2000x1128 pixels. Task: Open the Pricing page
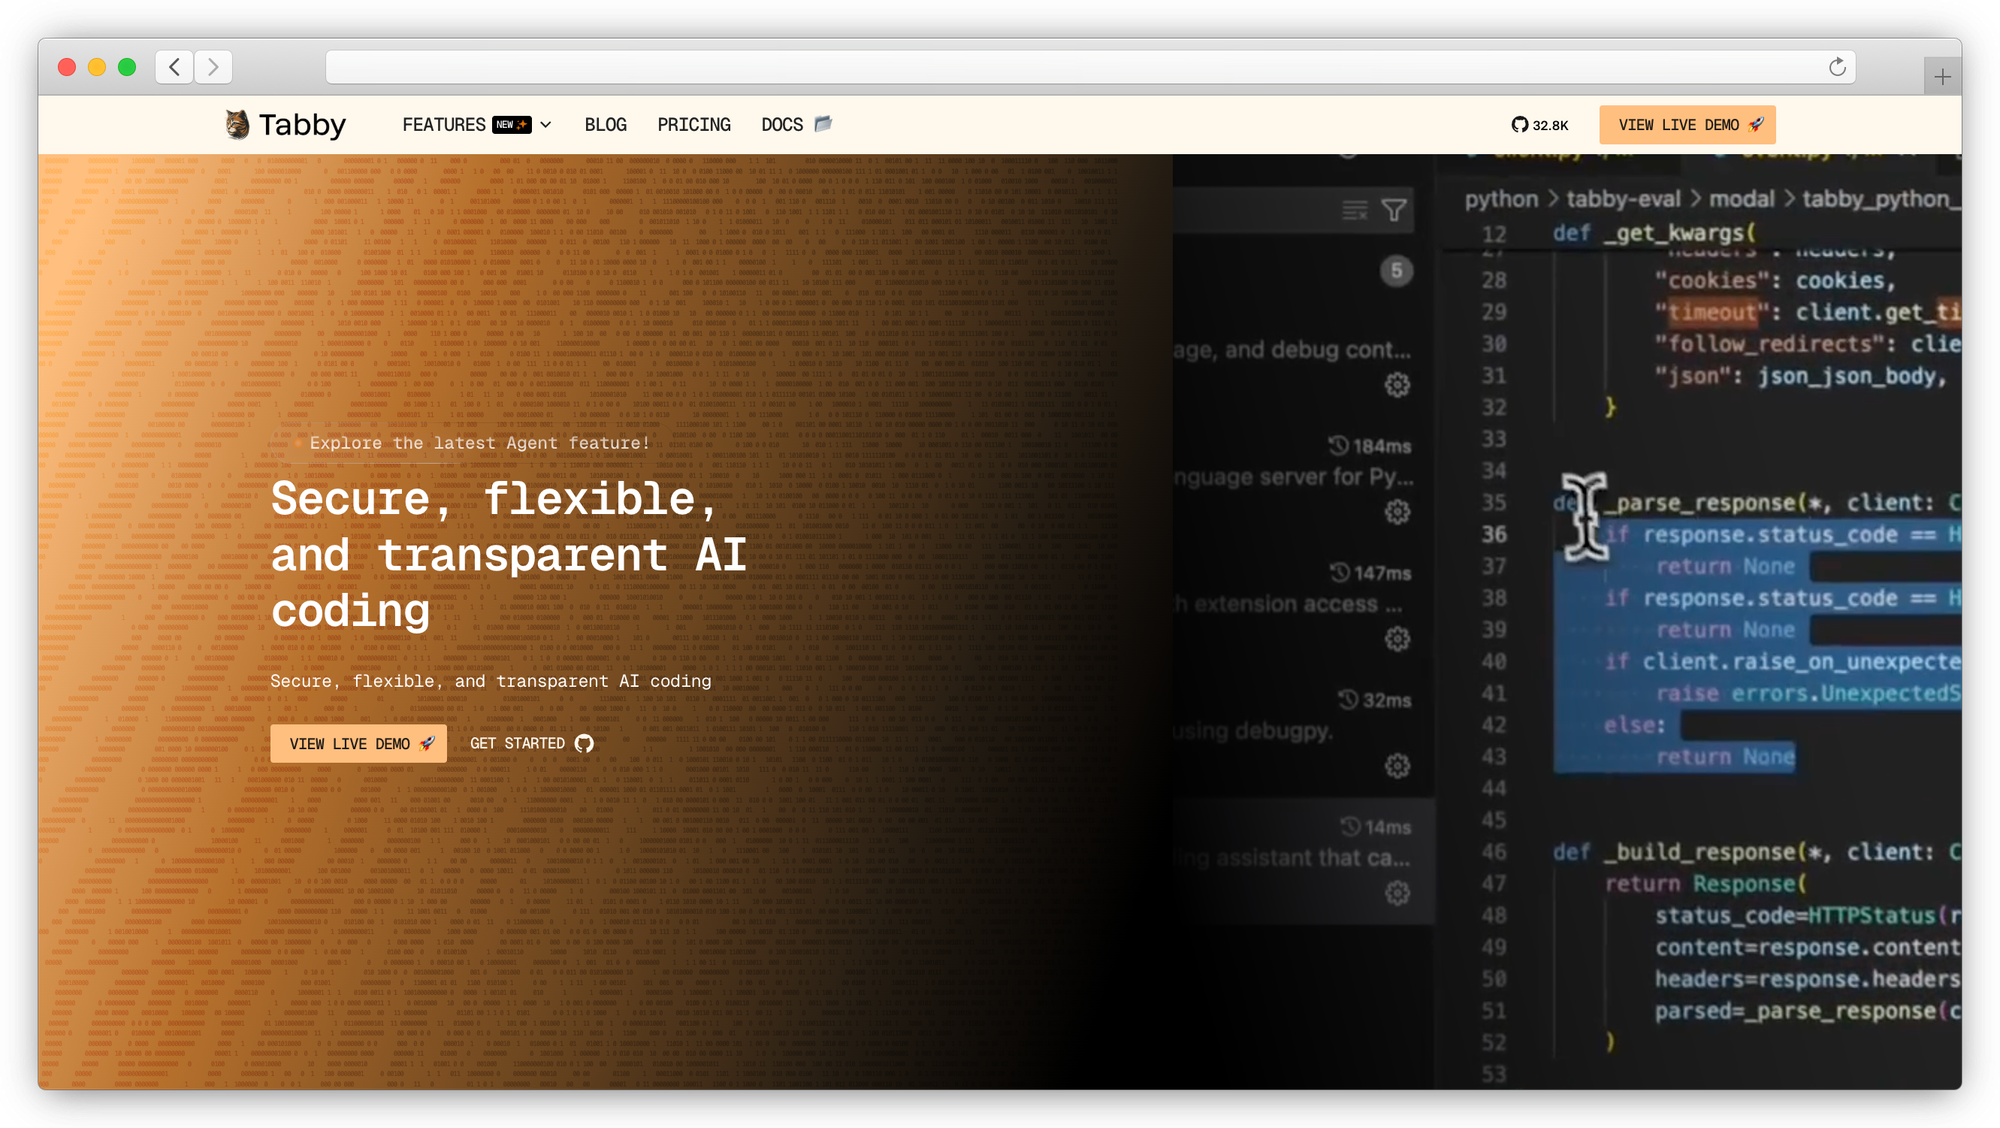(694, 125)
